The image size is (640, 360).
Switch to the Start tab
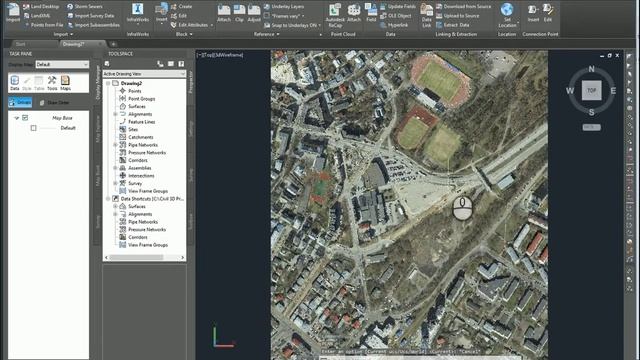coord(20,44)
